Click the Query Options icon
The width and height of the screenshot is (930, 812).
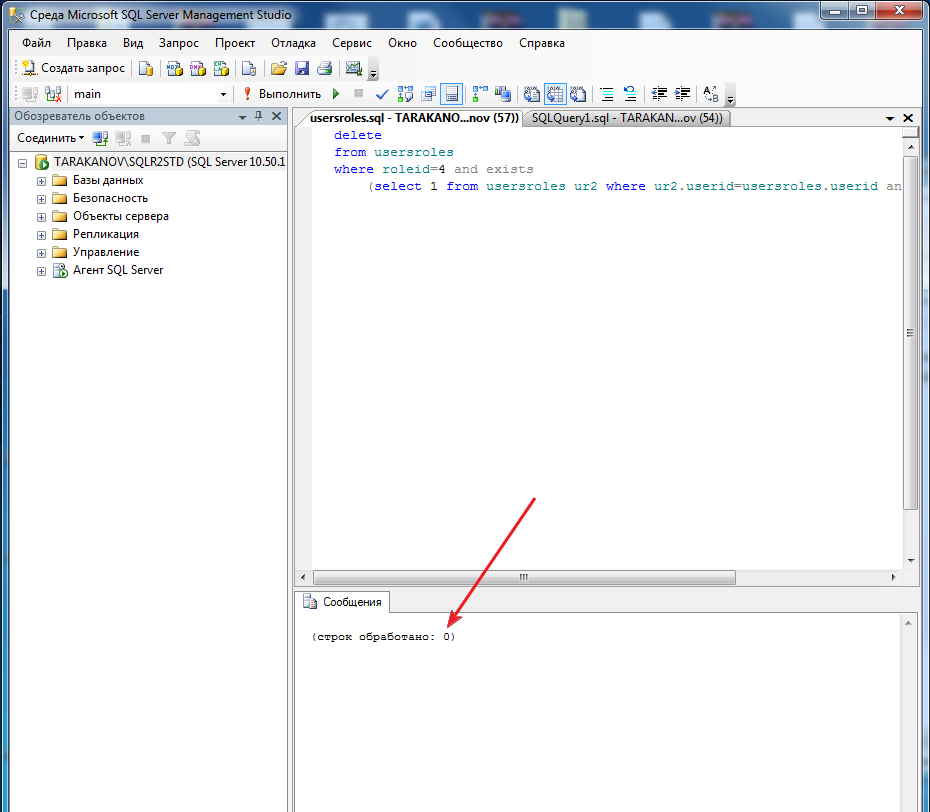point(428,94)
